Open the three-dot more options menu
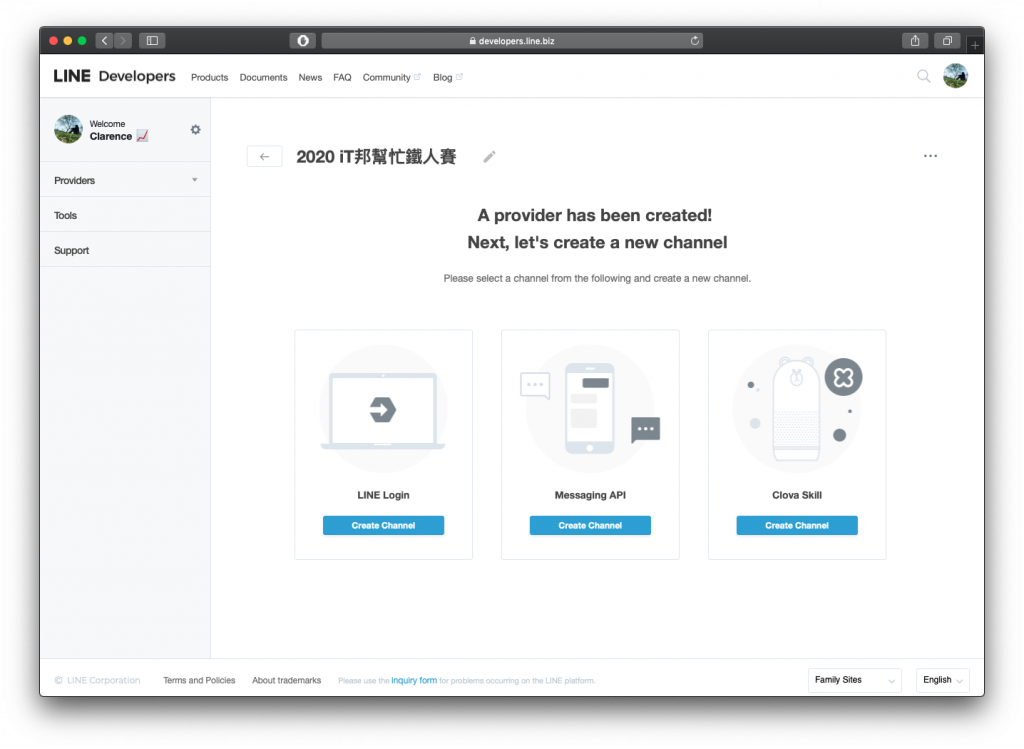The image size is (1024, 749). [930, 156]
